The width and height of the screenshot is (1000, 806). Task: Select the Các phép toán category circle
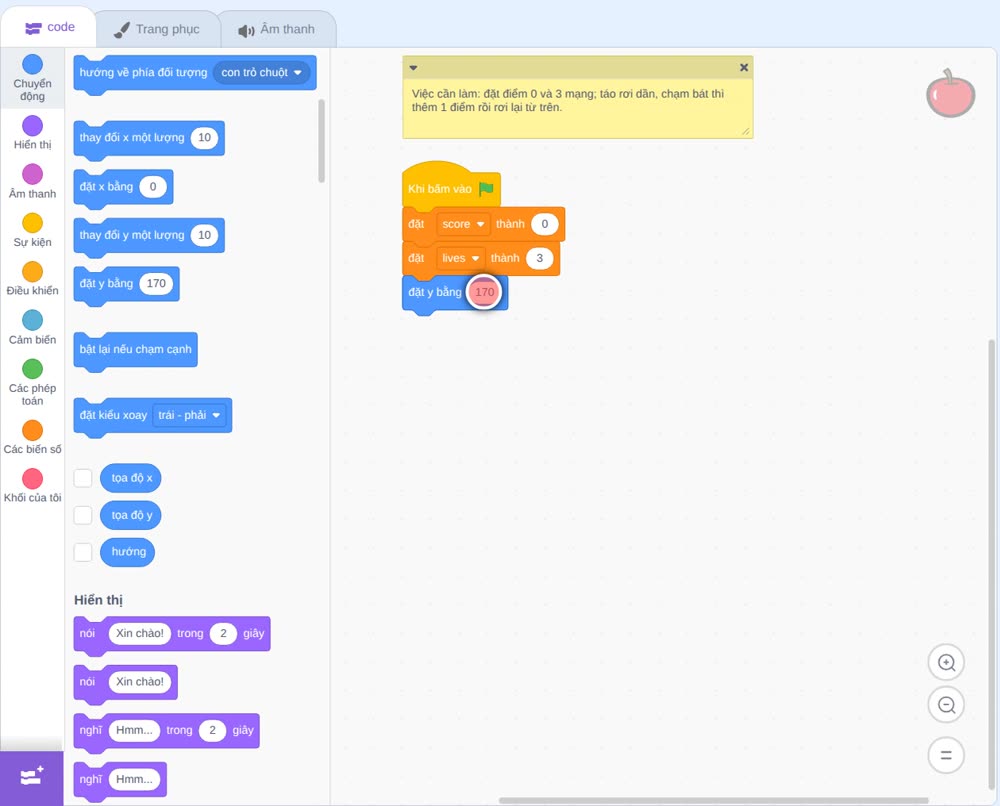coord(33,369)
